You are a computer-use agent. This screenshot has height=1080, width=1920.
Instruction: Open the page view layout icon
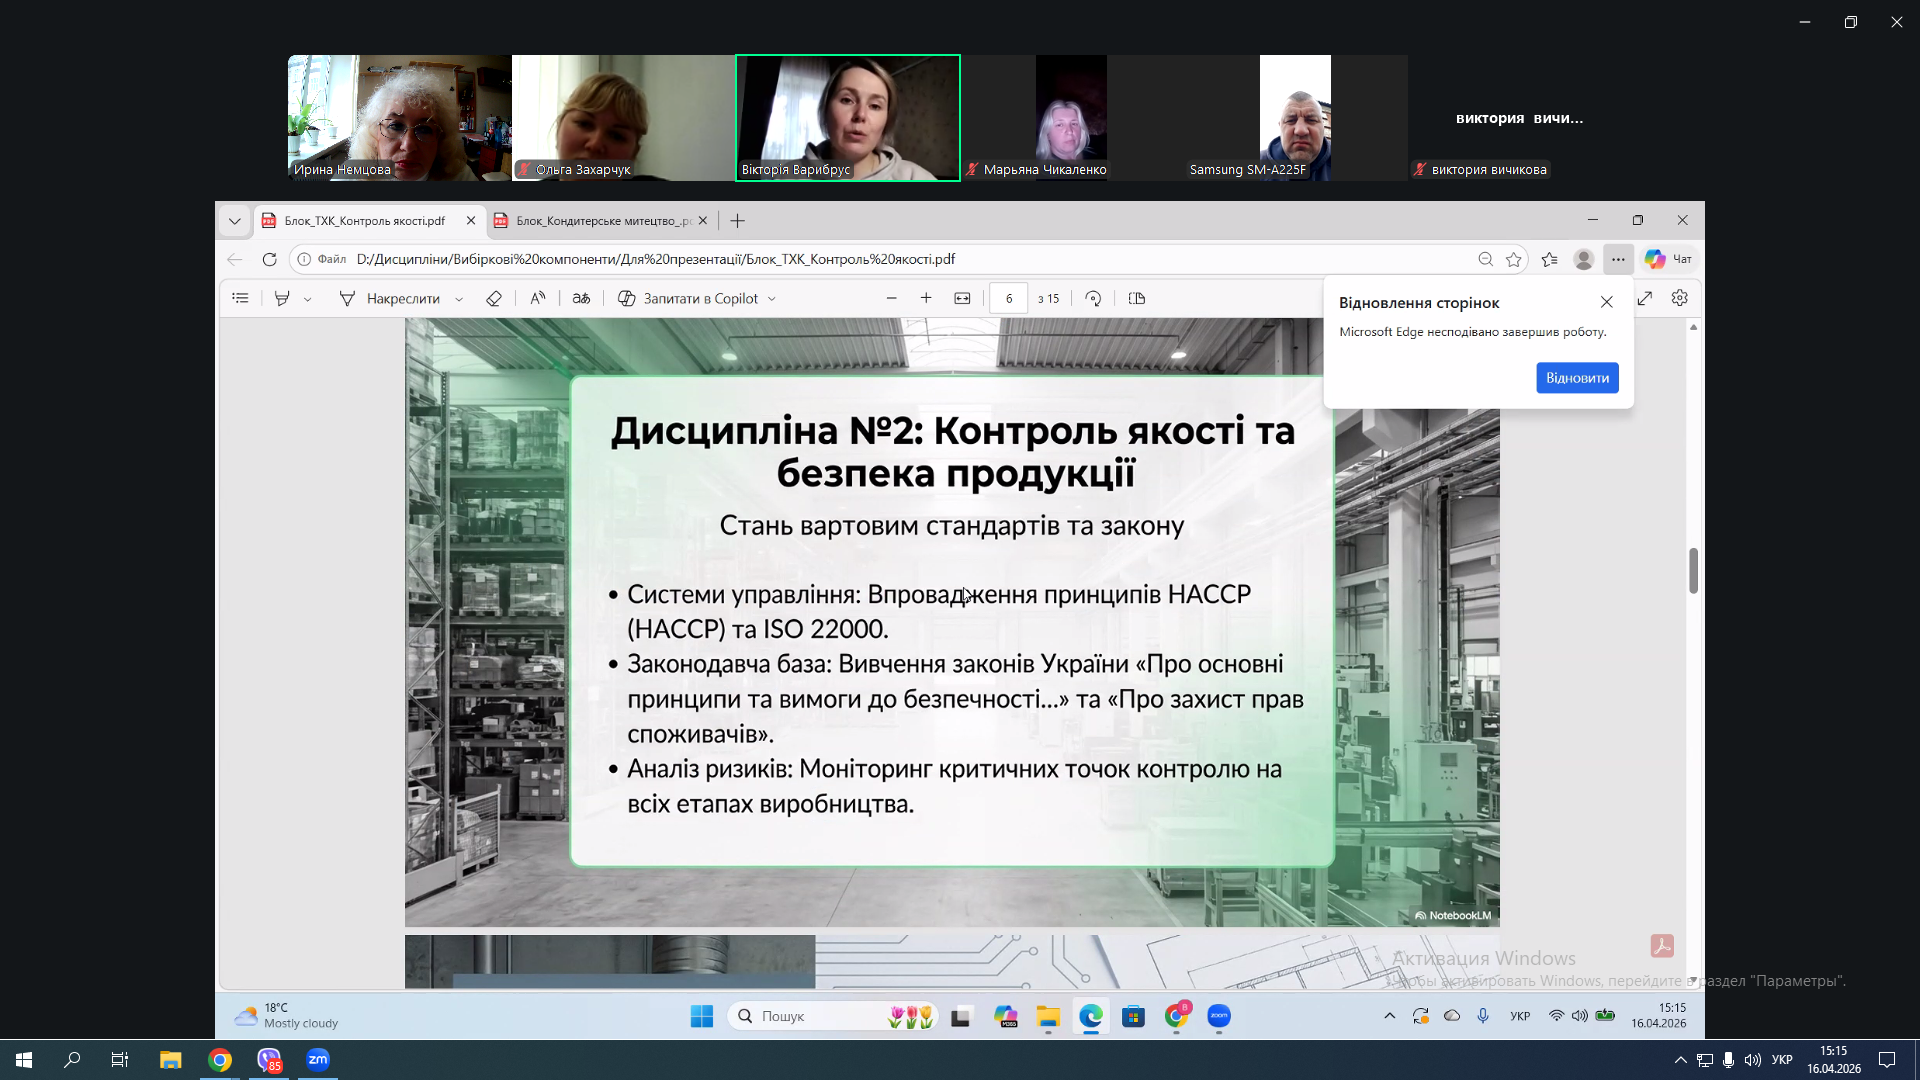(1137, 298)
